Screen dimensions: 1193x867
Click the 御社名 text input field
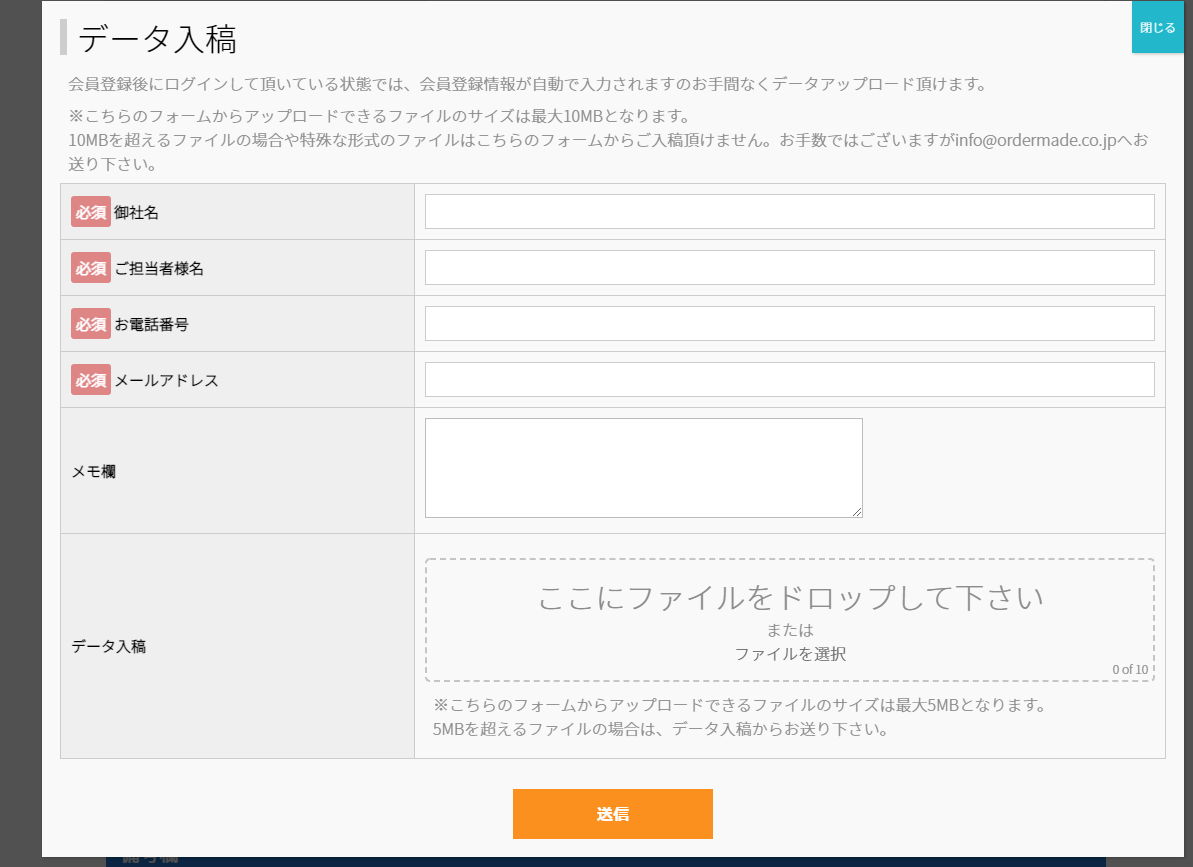[x=789, y=212]
